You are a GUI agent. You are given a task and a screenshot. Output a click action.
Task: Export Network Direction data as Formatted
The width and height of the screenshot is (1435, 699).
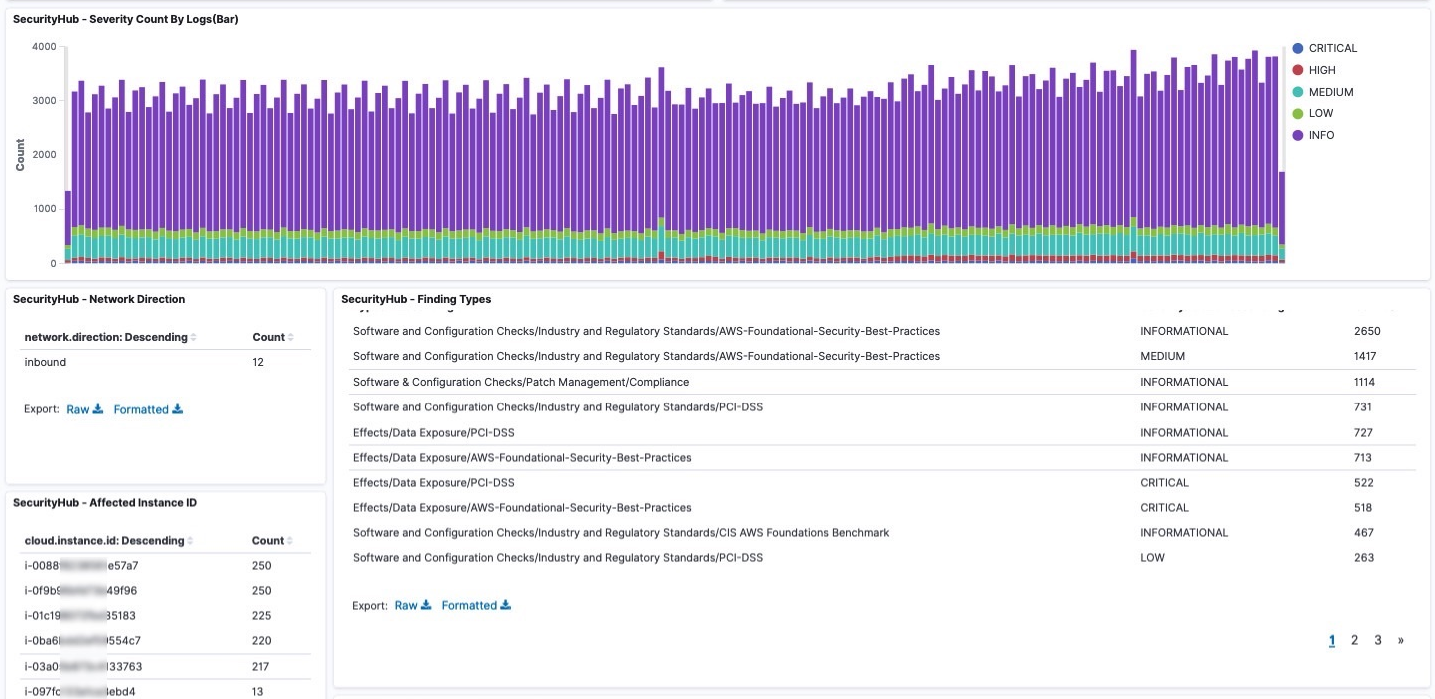point(148,409)
